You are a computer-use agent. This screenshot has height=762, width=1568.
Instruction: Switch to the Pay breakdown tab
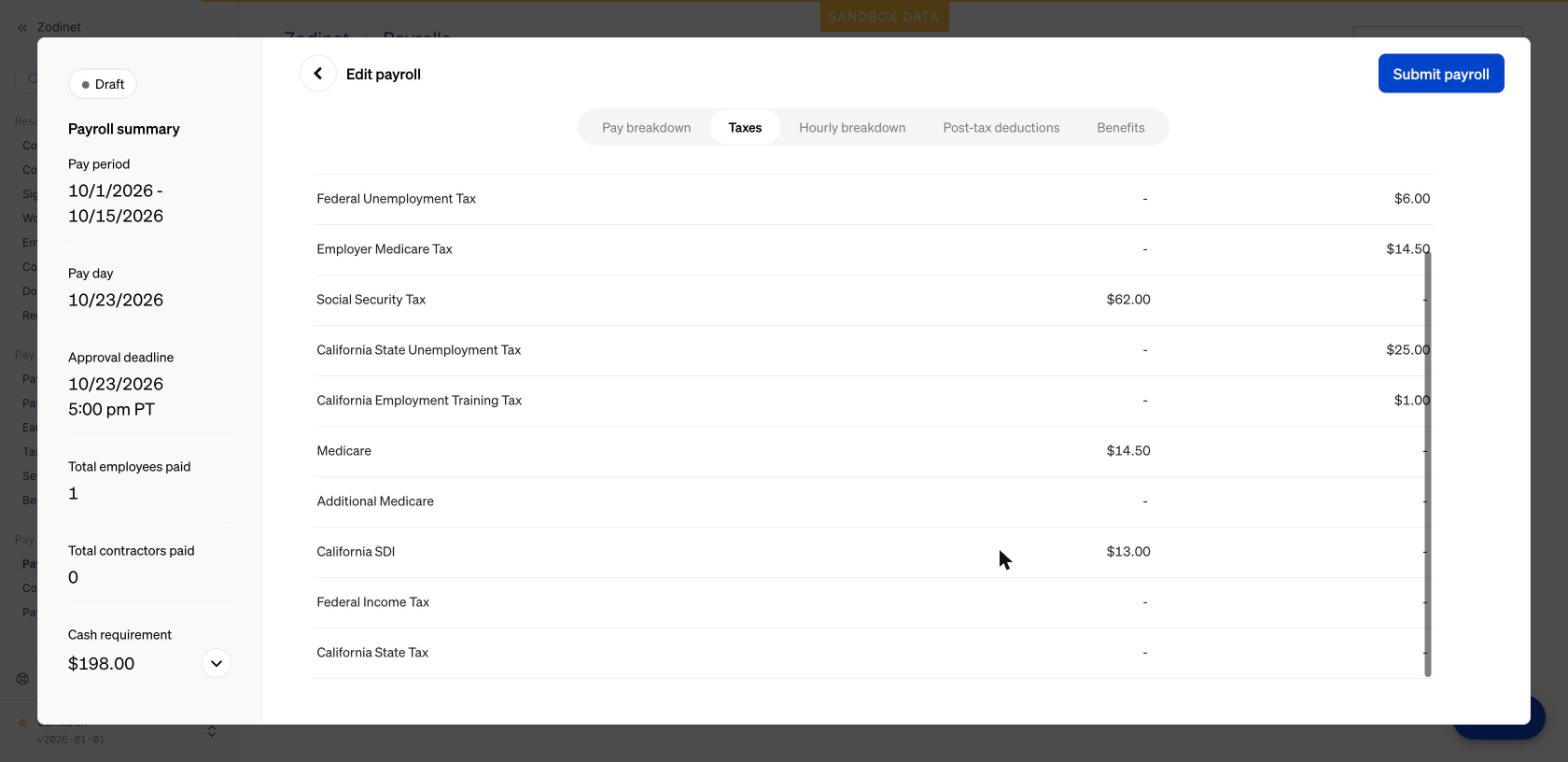tap(646, 128)
